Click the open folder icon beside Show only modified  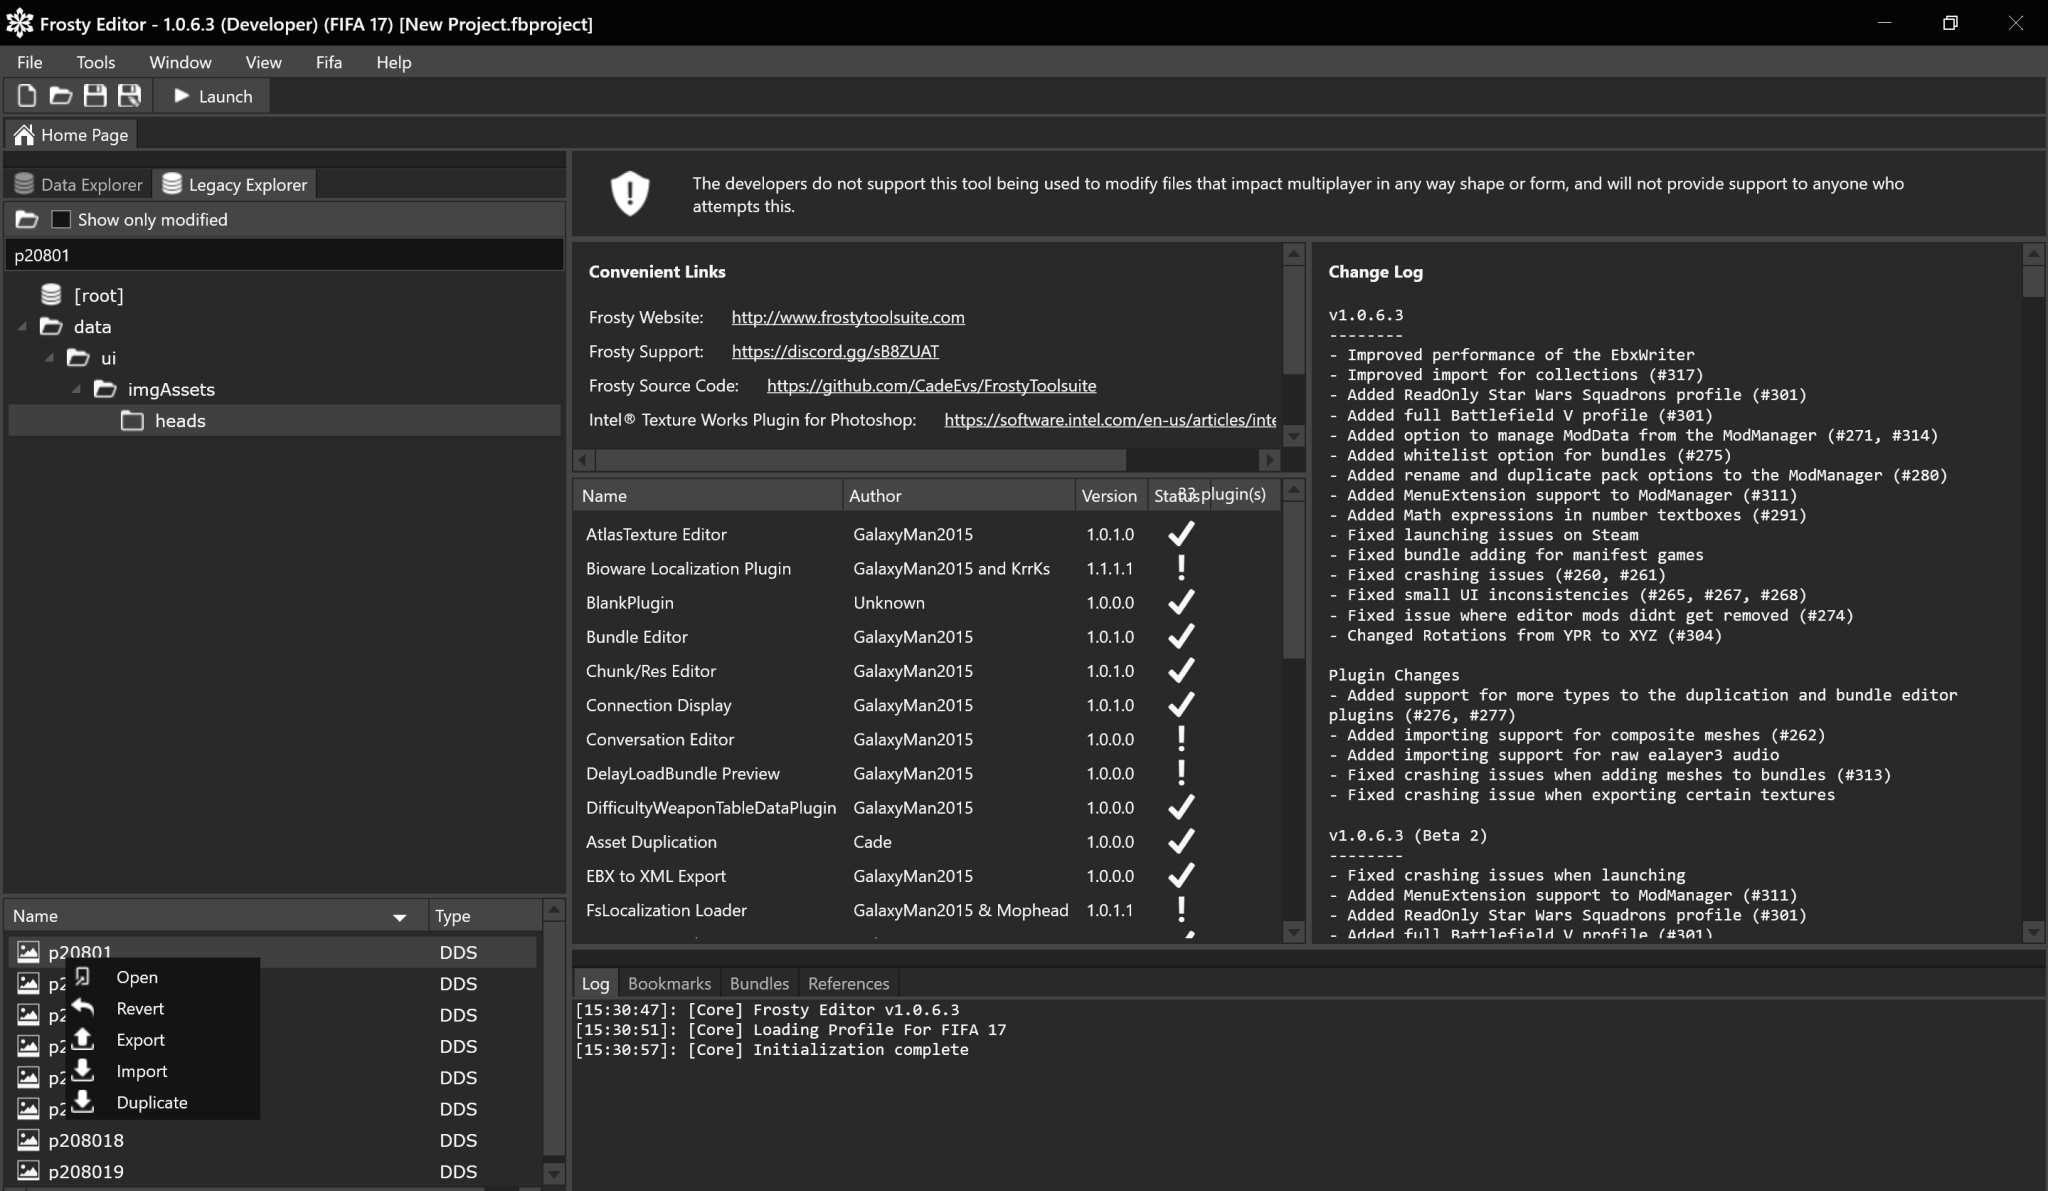pos(27,219)
